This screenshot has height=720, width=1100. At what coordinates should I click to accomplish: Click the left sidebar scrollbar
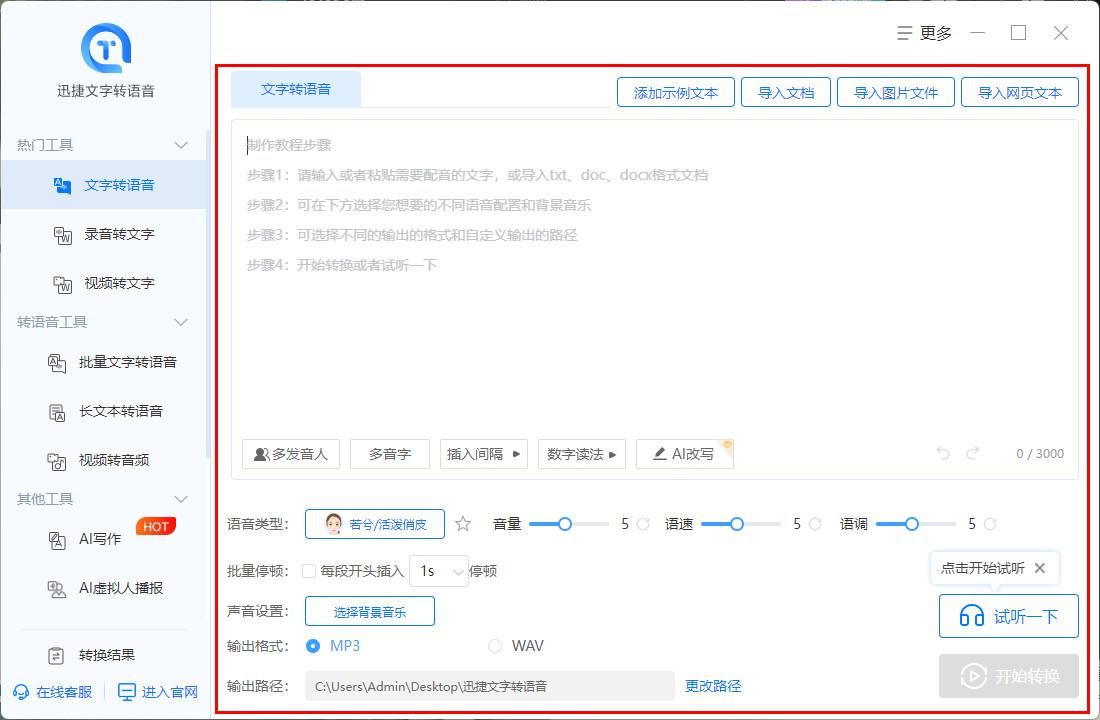point(208,295)
